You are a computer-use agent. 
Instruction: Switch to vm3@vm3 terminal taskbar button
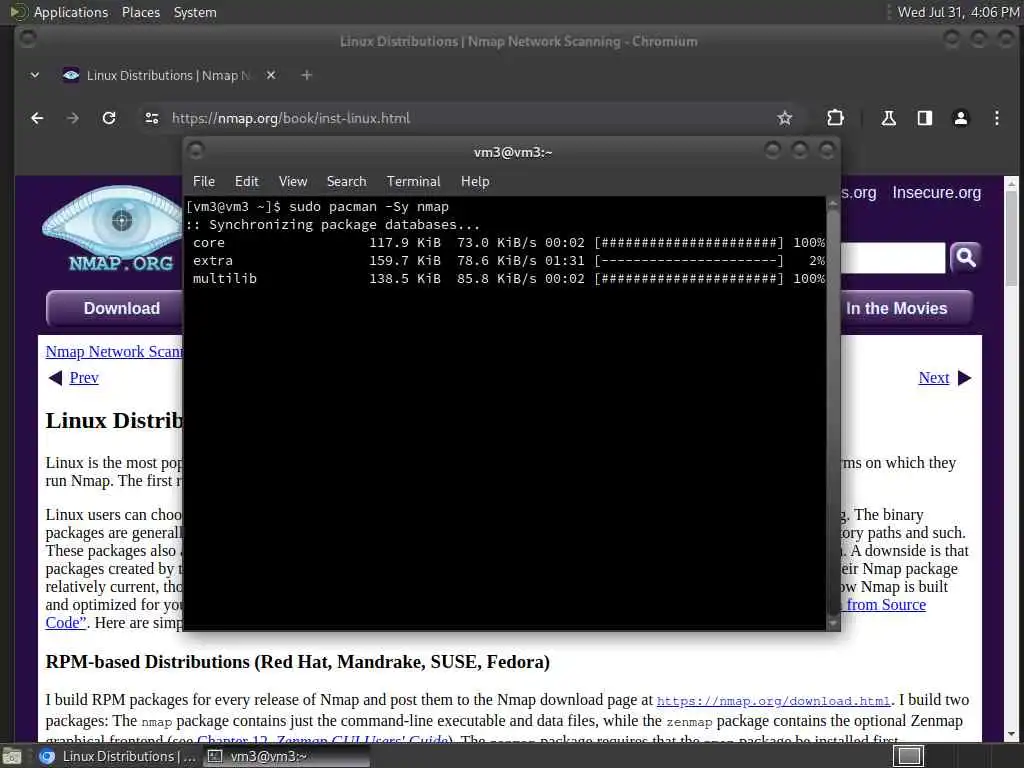point(286,757)
